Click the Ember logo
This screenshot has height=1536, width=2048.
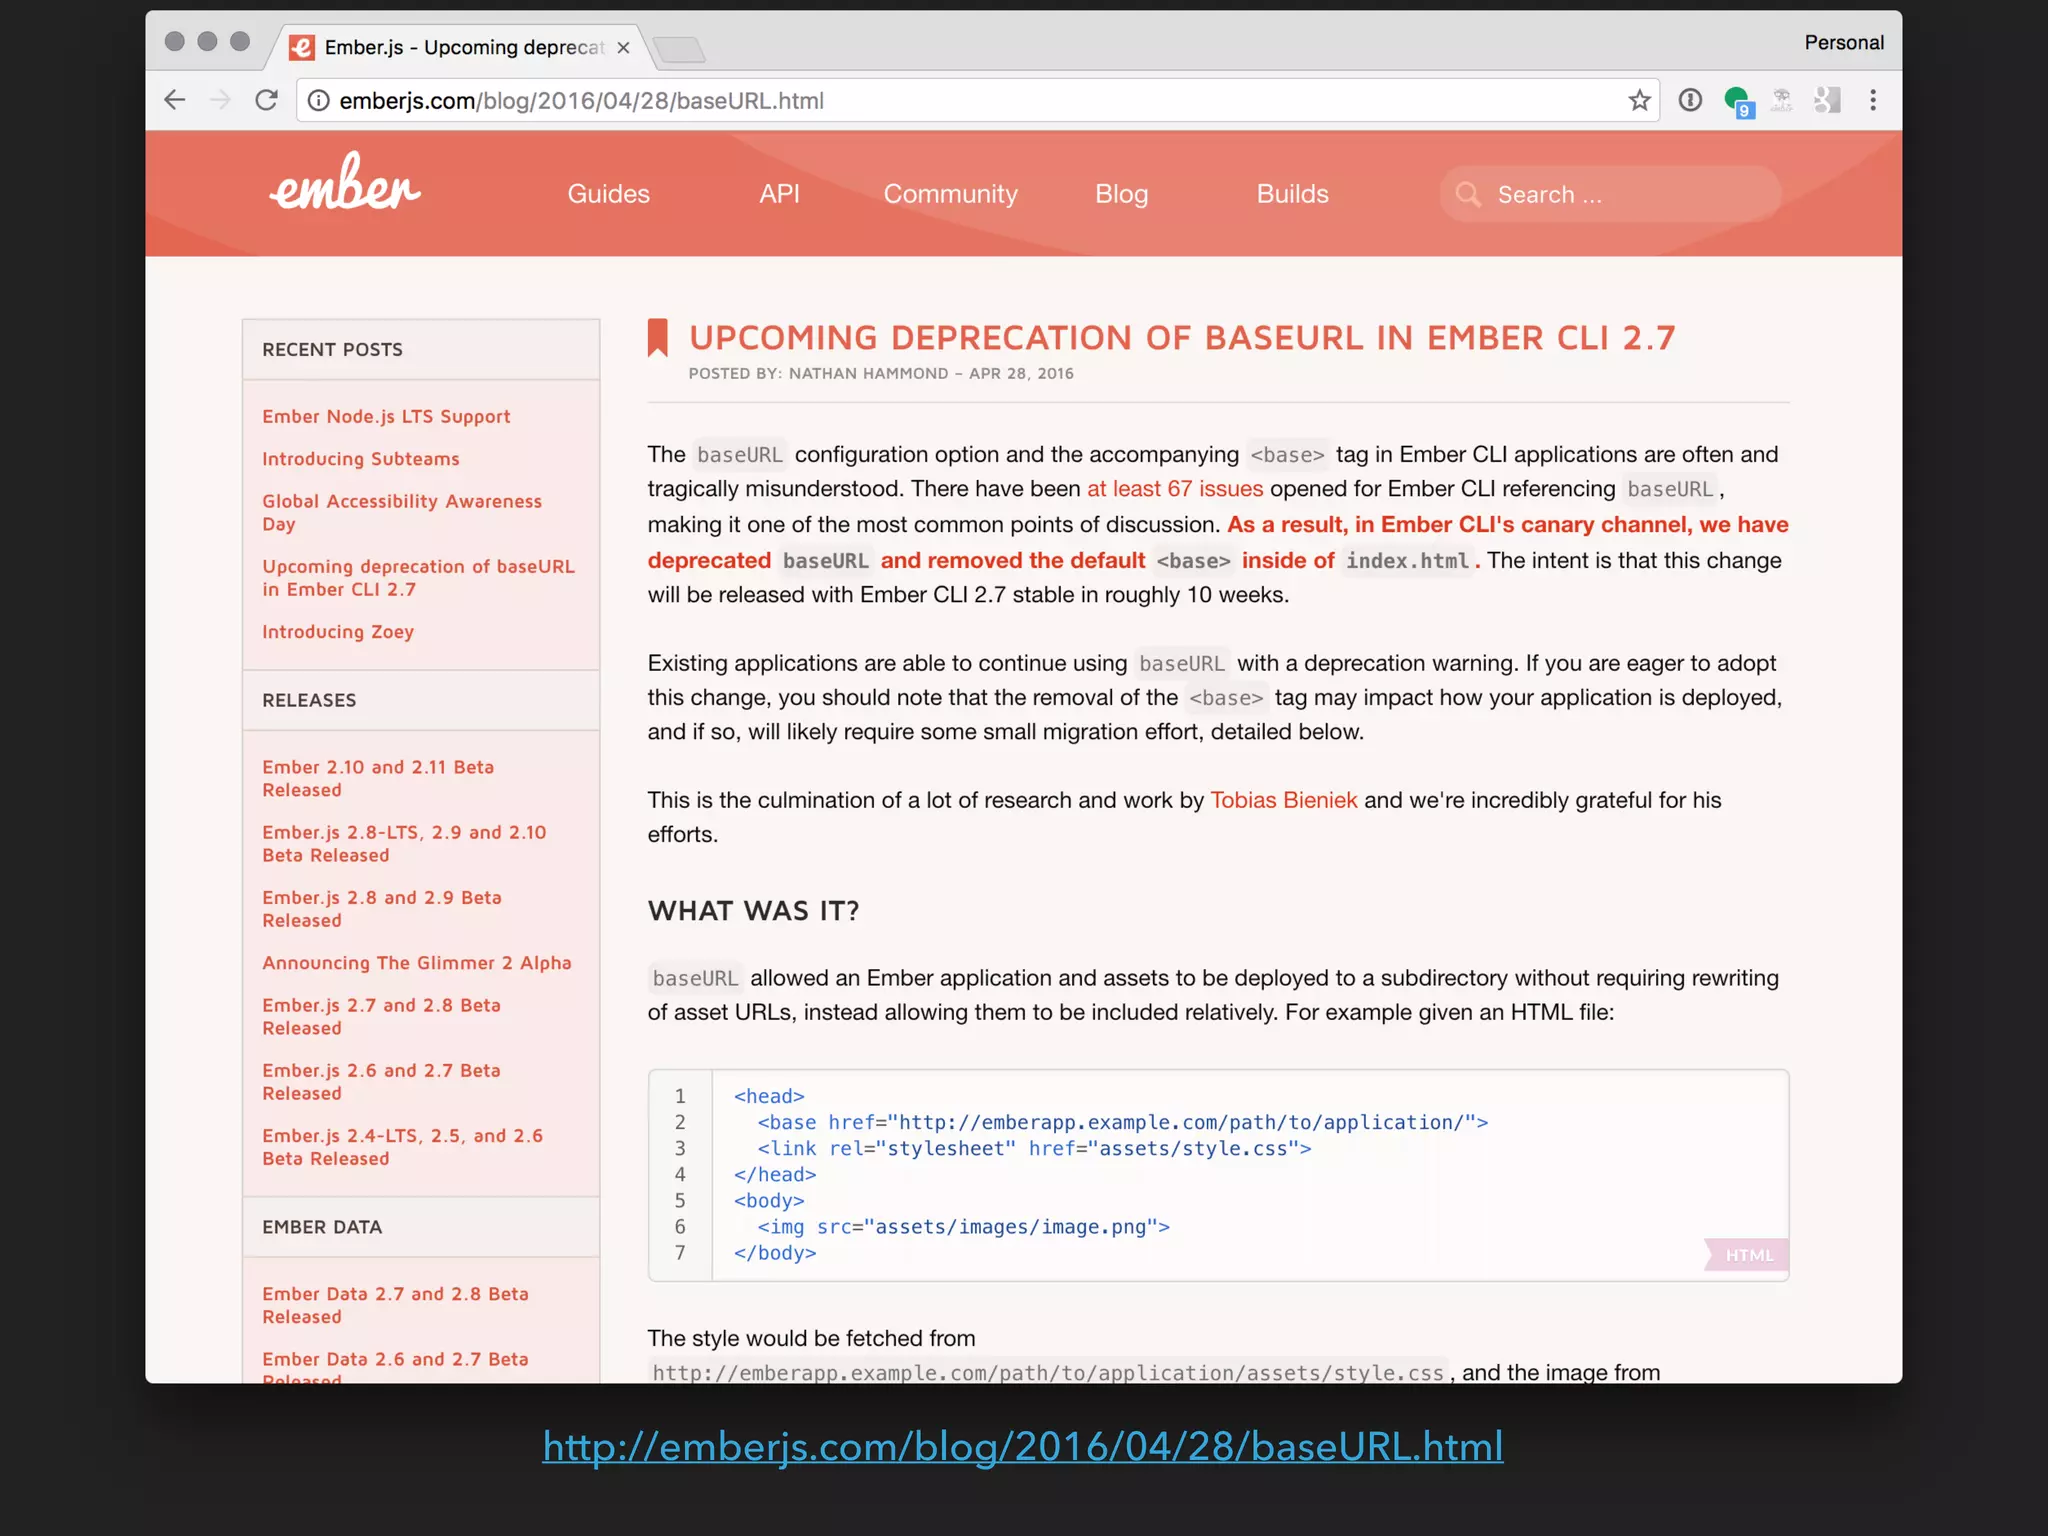pyautogui.click(x=345, y=185)
